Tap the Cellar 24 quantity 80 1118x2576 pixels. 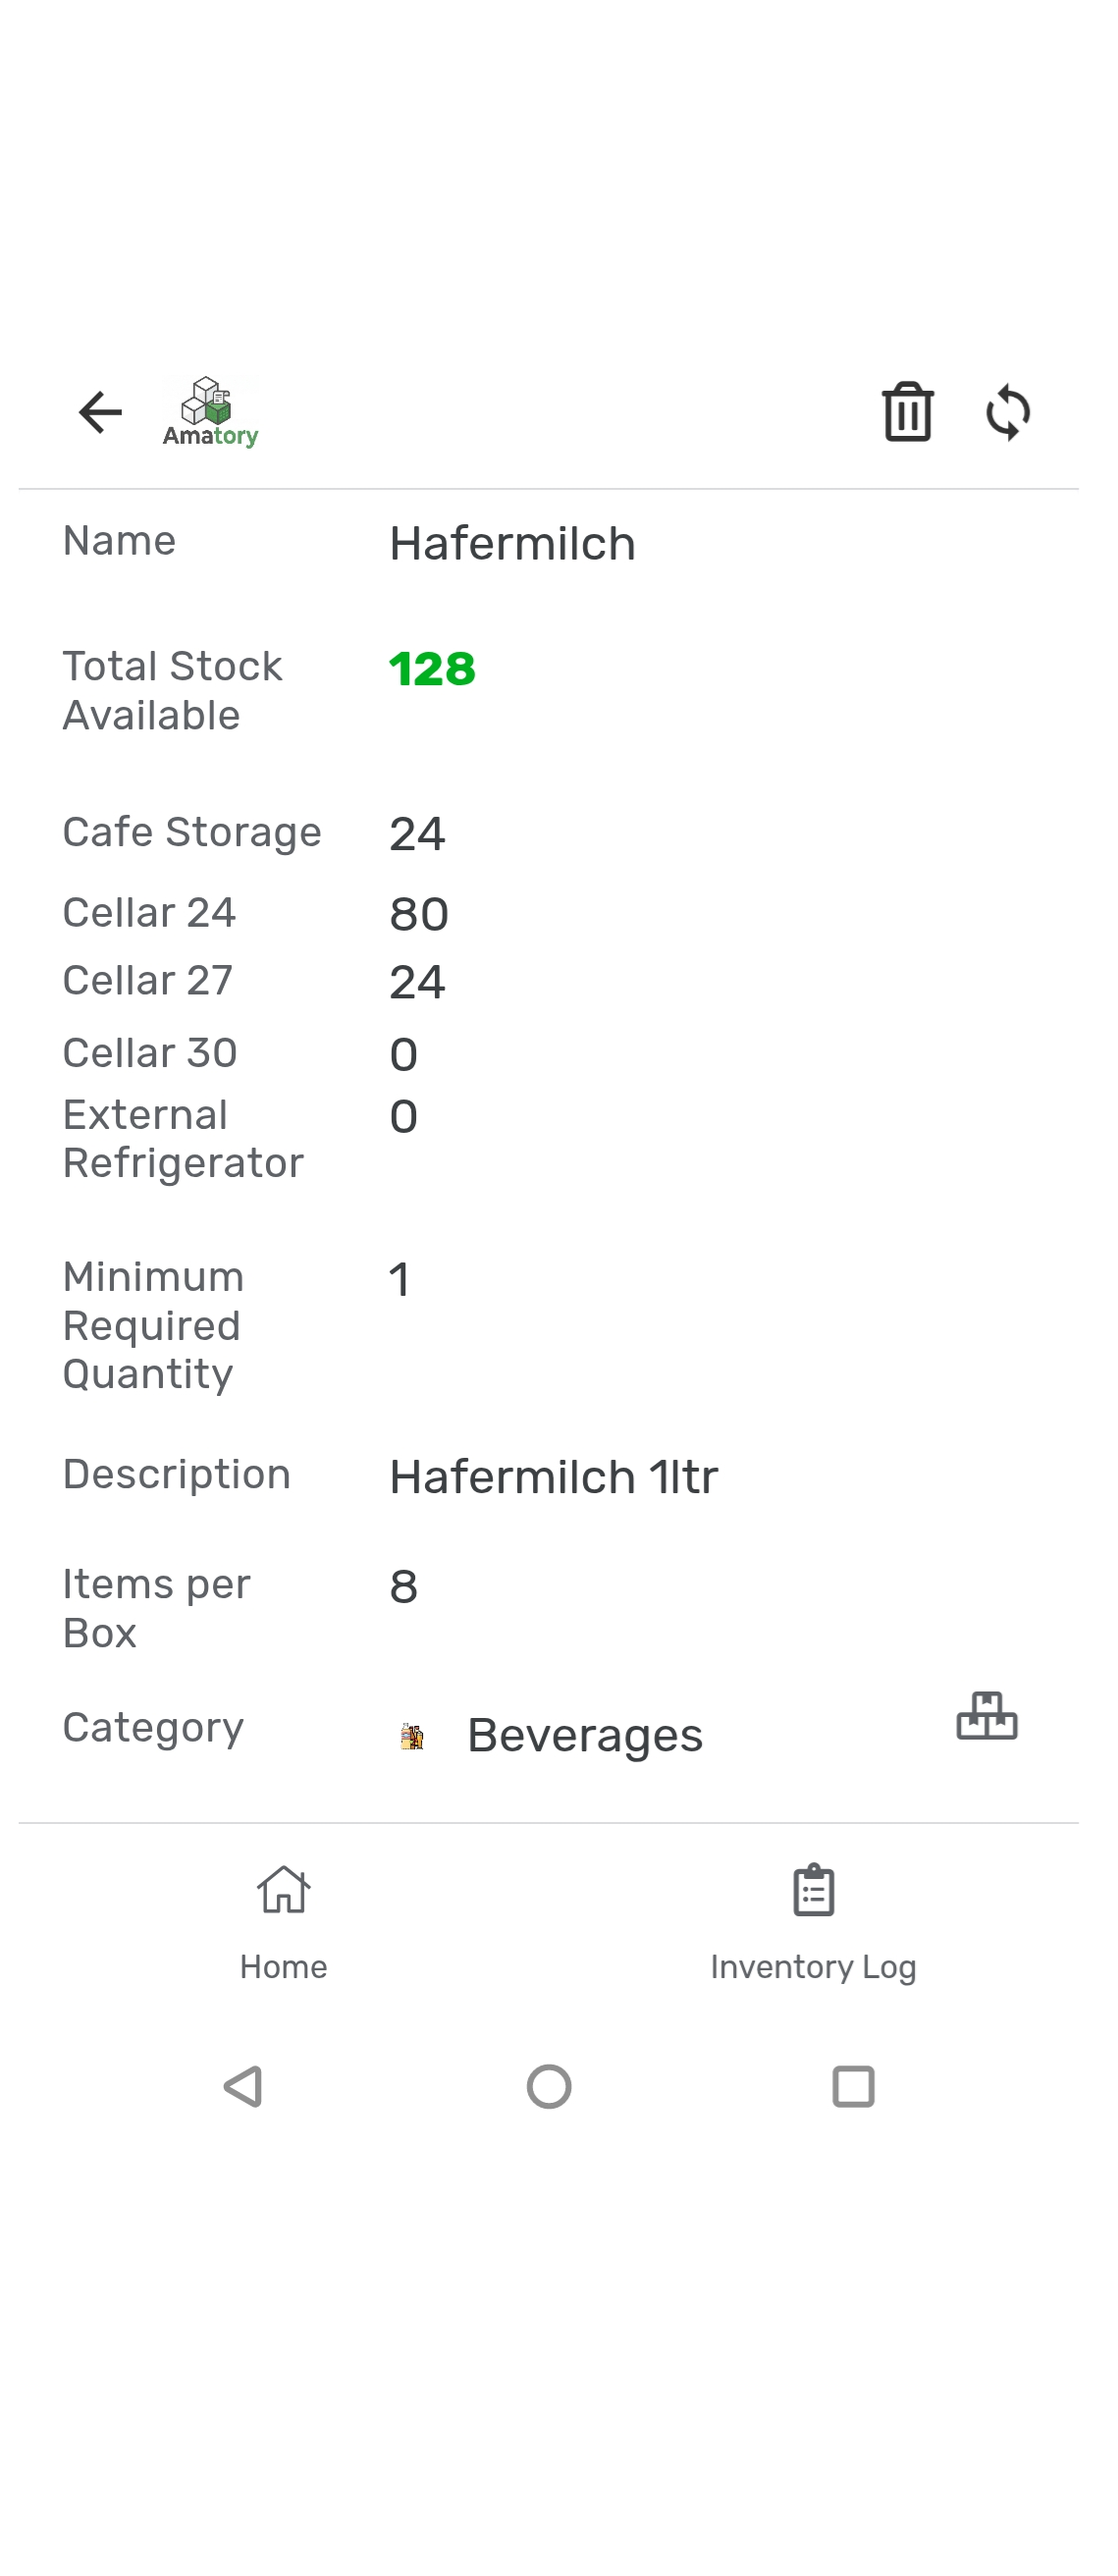click(419, 914)
